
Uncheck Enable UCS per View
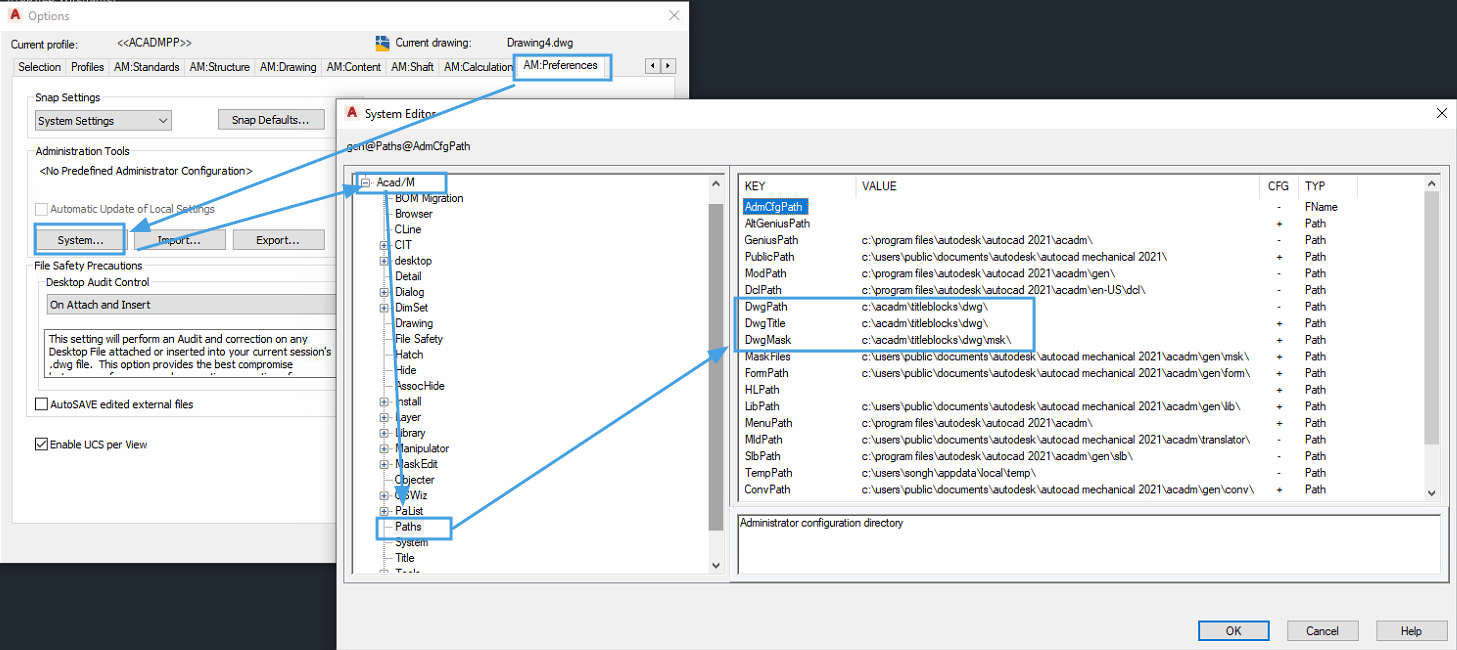[x=41, y=444]
